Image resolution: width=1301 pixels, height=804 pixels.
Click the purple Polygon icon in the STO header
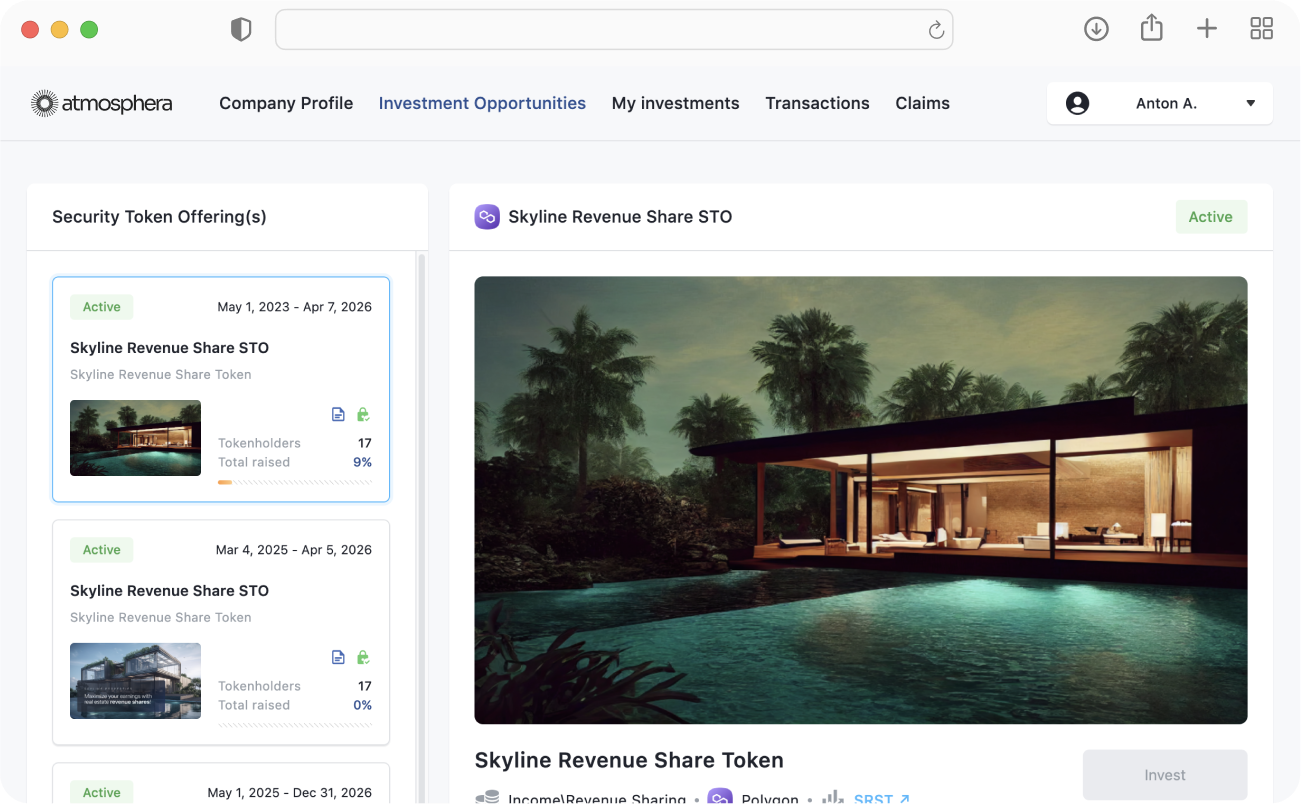487,217
